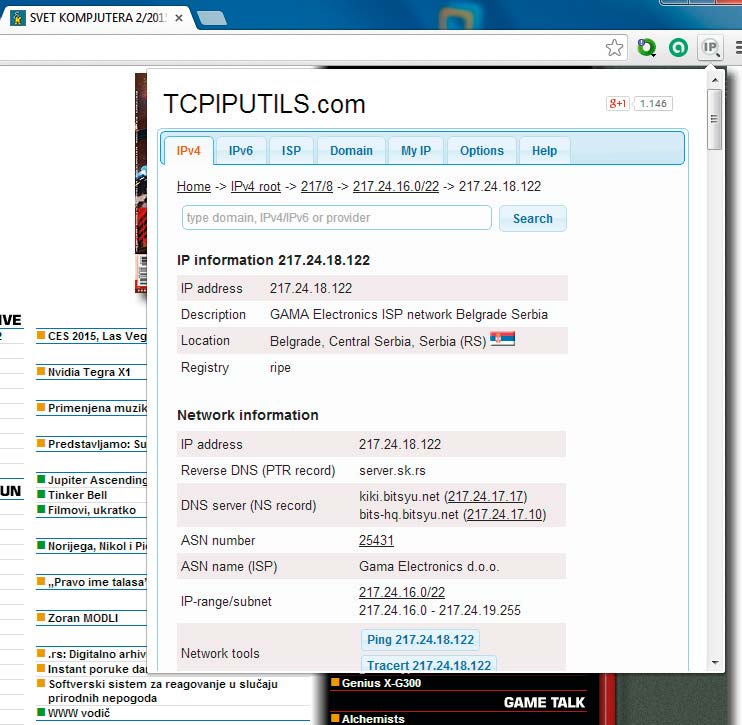Open the Genius X-G300 article
742x725 pixels.
pyautogui.click(x=381, y=683)
